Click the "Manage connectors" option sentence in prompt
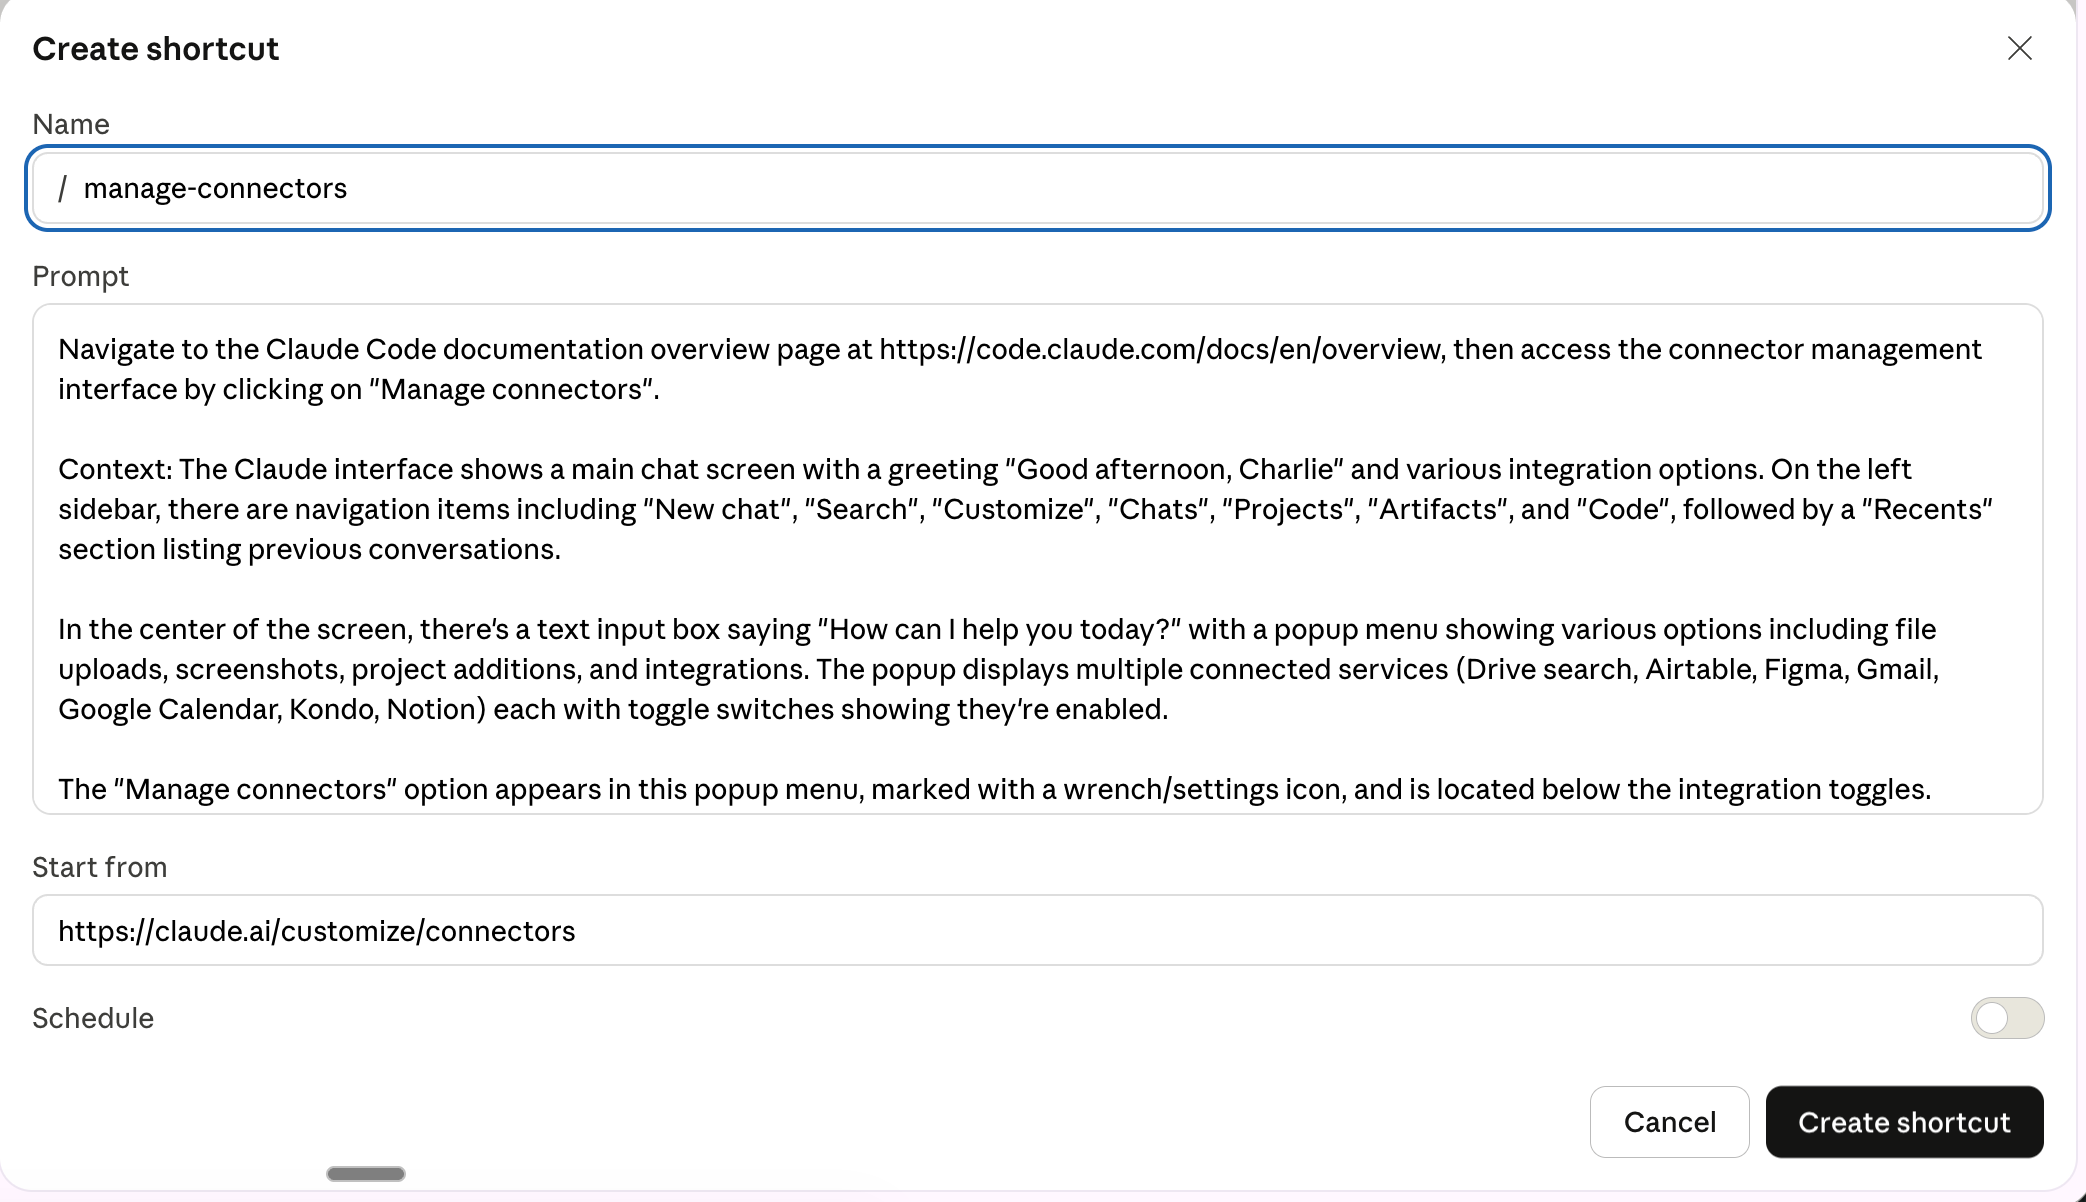The width and height of the screenshot is (2086, 1202). pos(994,789)
